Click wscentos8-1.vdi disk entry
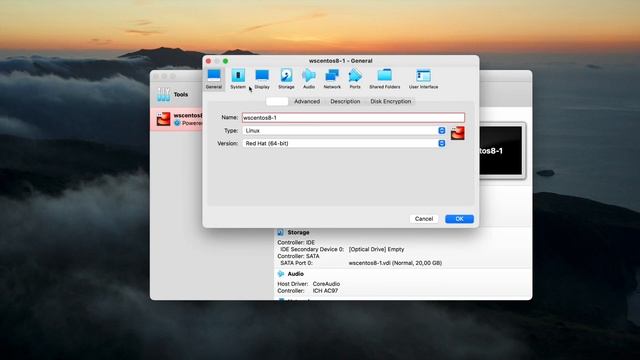Image resolution: width=640 pixels, height=360 pixels. click(395, 263)
